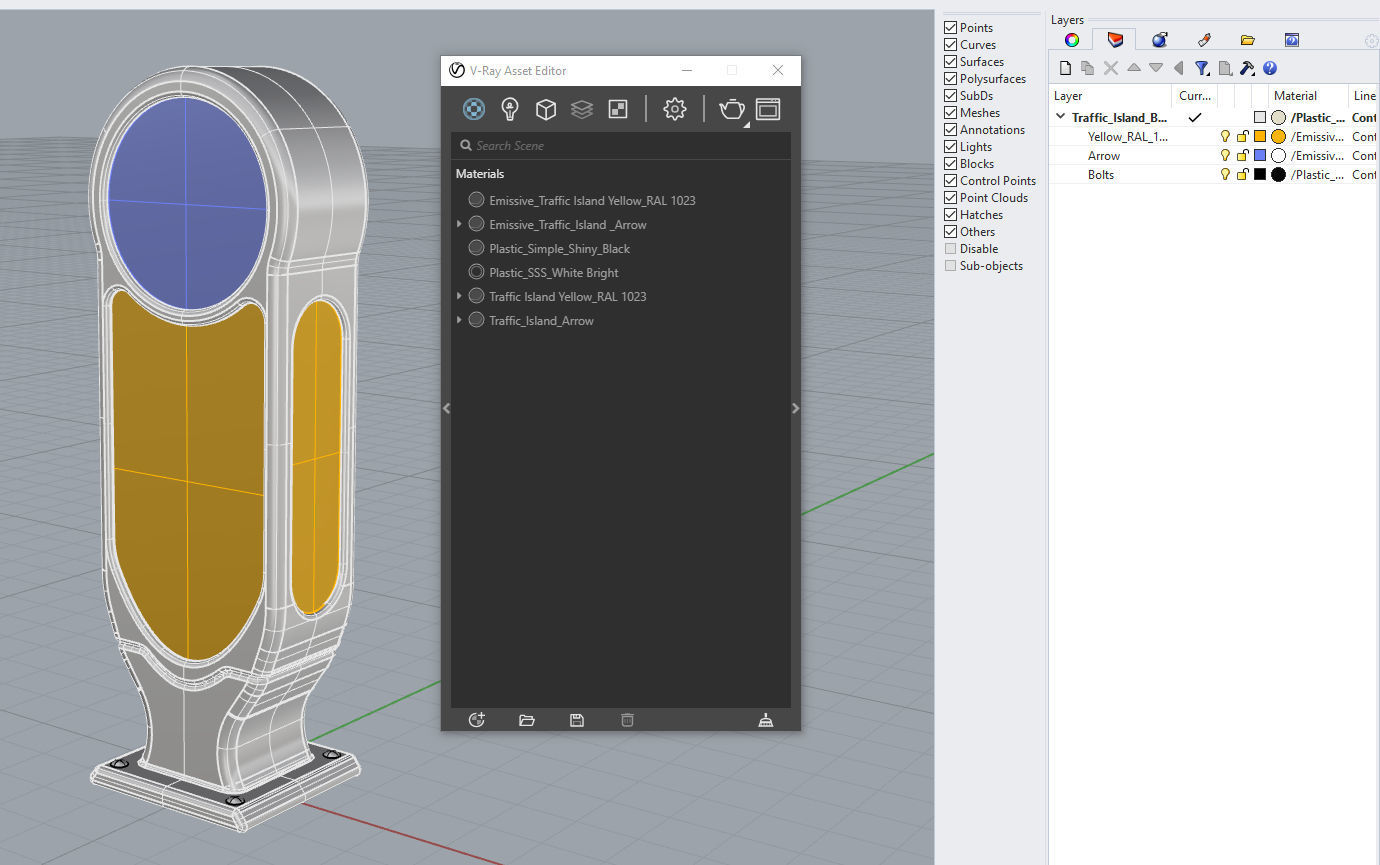This screenshot has width=1380, height=865.
Task: Click the Arrow layer blue color swatch
Action: 1260,156
